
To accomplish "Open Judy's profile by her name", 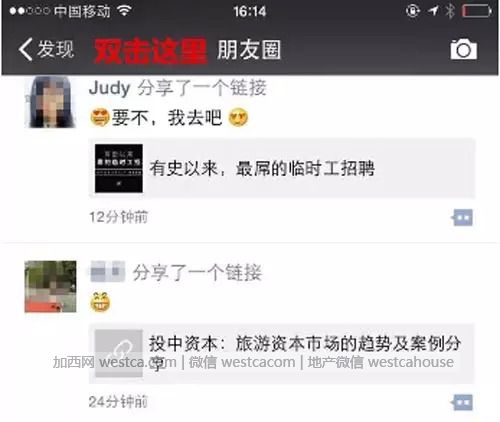I will (109, 88).
